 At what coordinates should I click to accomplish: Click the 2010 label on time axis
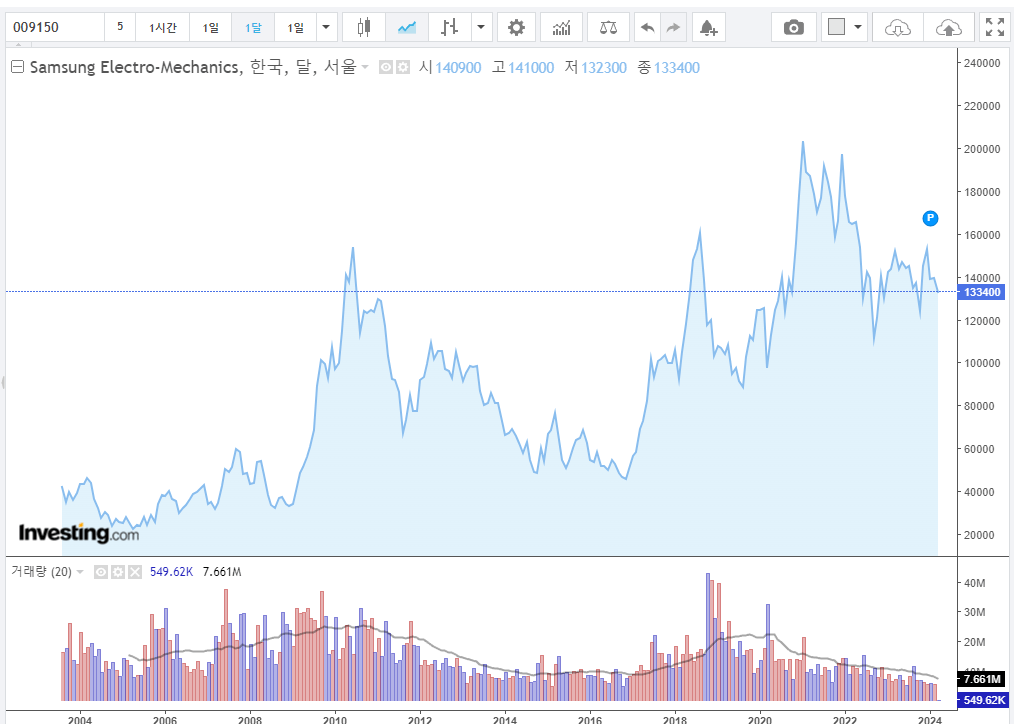tap(335, 719)
